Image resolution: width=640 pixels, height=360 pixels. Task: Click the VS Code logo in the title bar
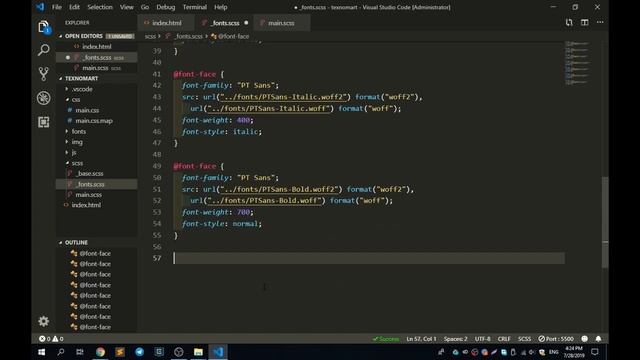(40, 7)
